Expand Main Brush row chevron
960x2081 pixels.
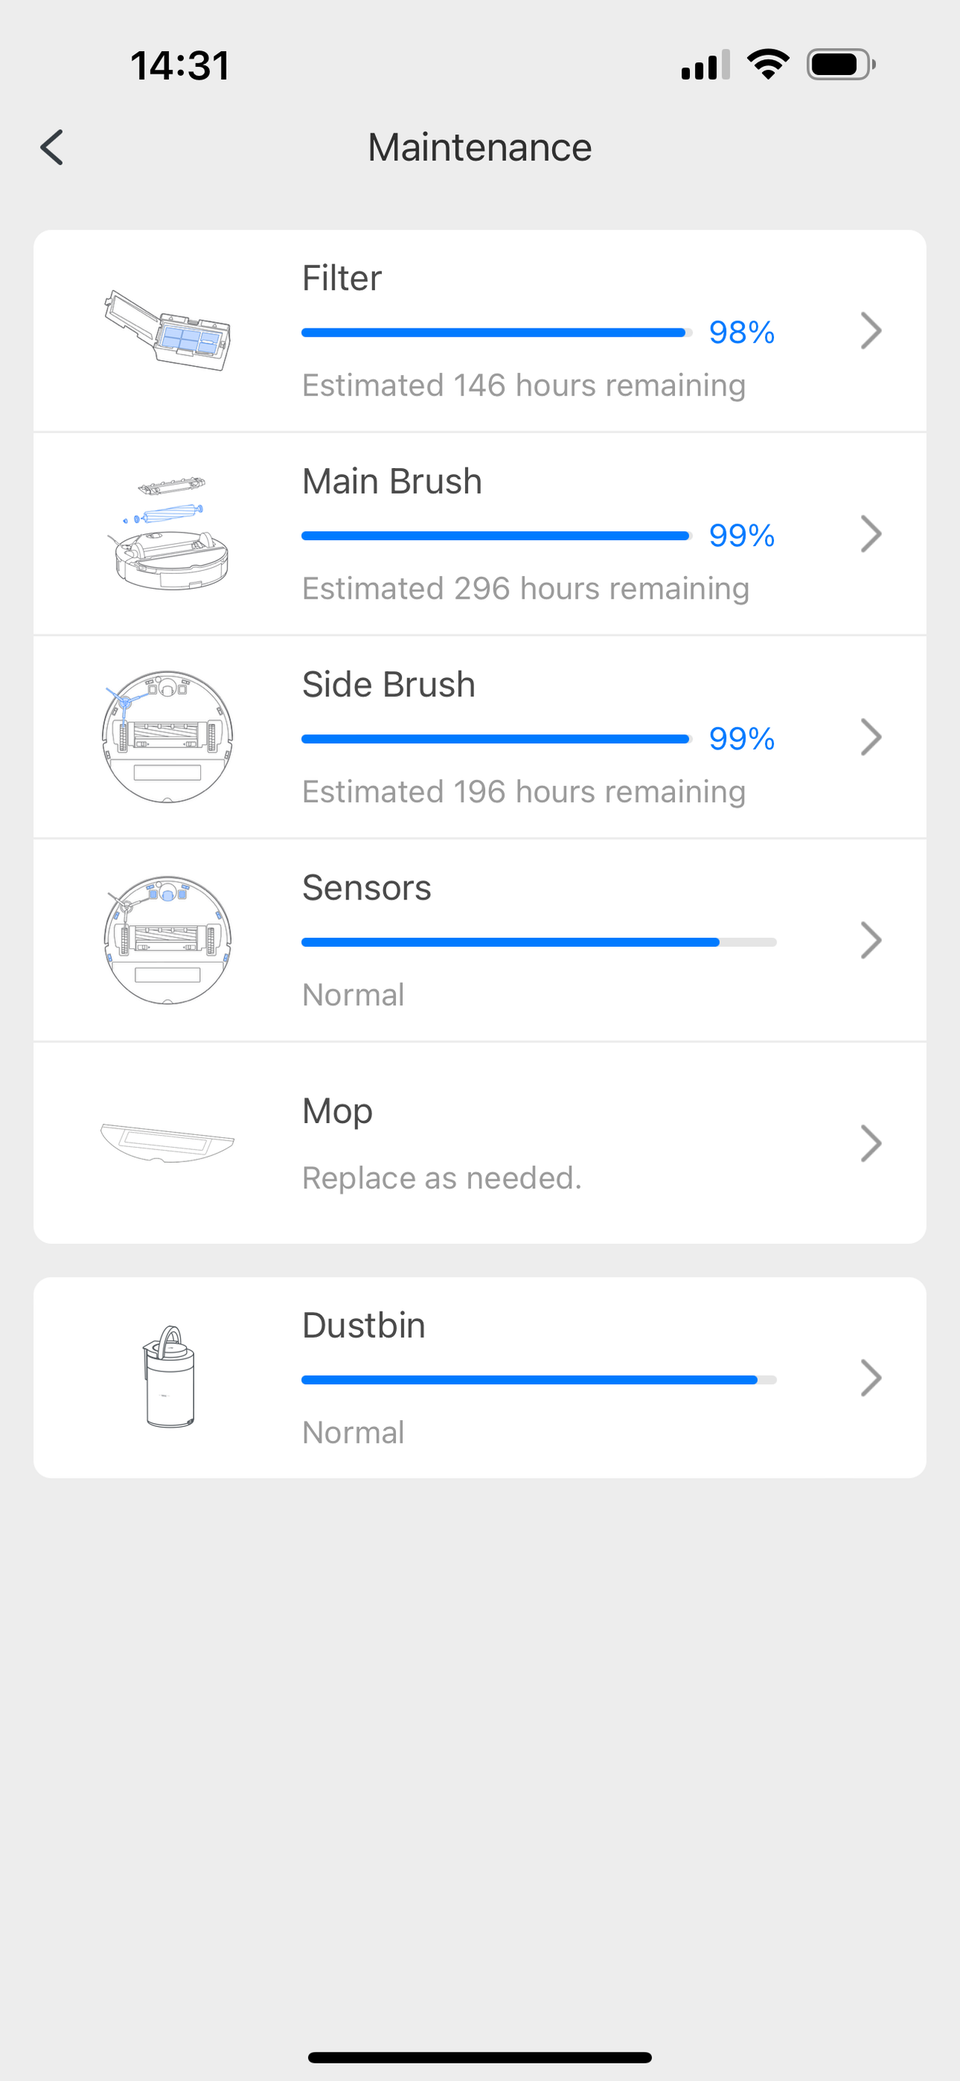tap(871, 534)
